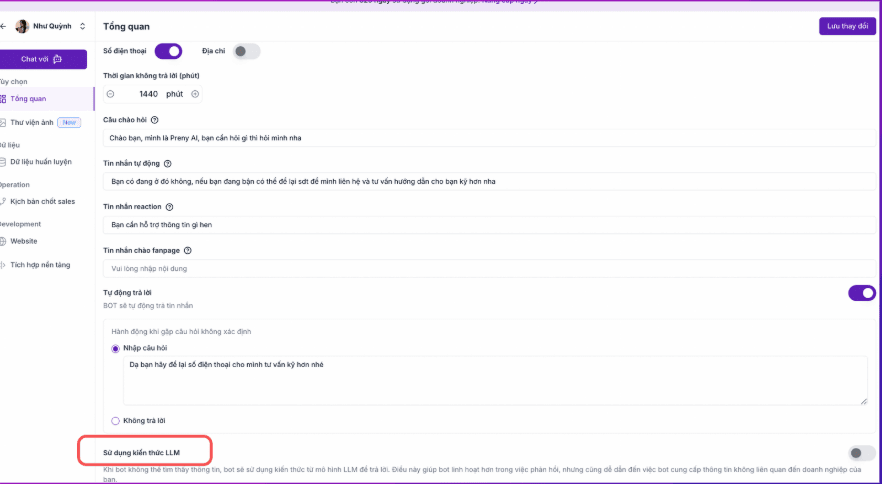The height and width of the screenshot is (484, 882).
Task: Click the Dữ liệu huấn luyện database icon
Action: pos(3,160)
